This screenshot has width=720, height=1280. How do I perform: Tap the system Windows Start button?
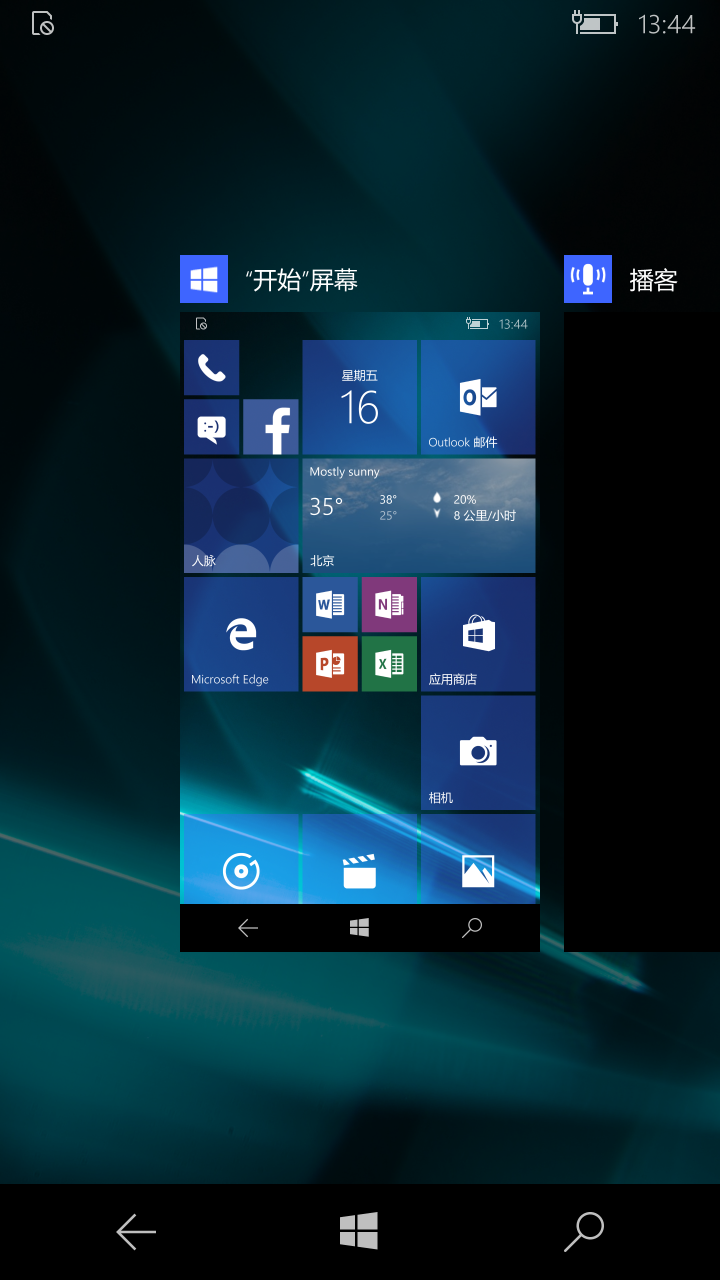359,1231
